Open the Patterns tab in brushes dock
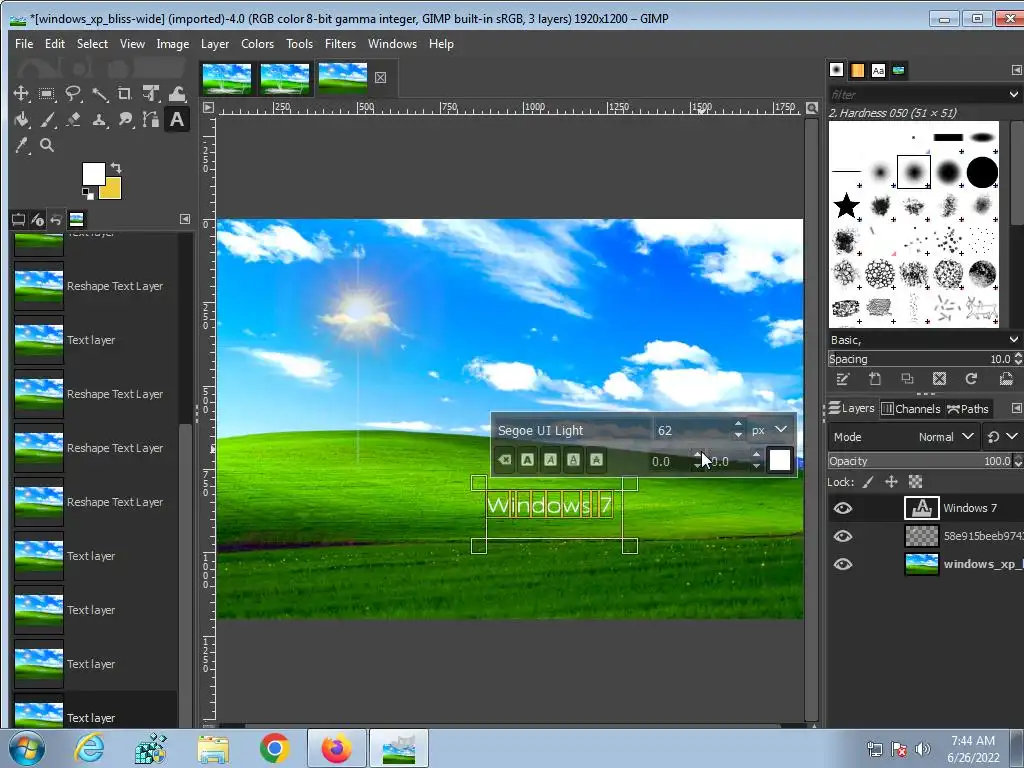The height and width of the screenshot is (768, 1024). [857, 70]
